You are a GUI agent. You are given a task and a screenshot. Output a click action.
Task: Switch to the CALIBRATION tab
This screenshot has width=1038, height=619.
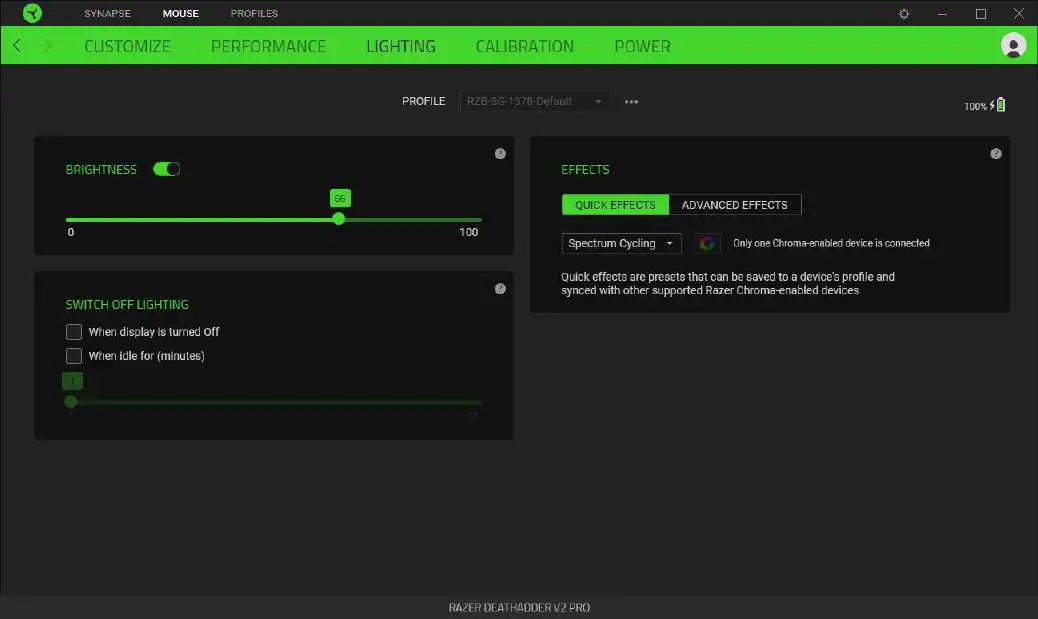pyautogui.click(x=524, y=45)
